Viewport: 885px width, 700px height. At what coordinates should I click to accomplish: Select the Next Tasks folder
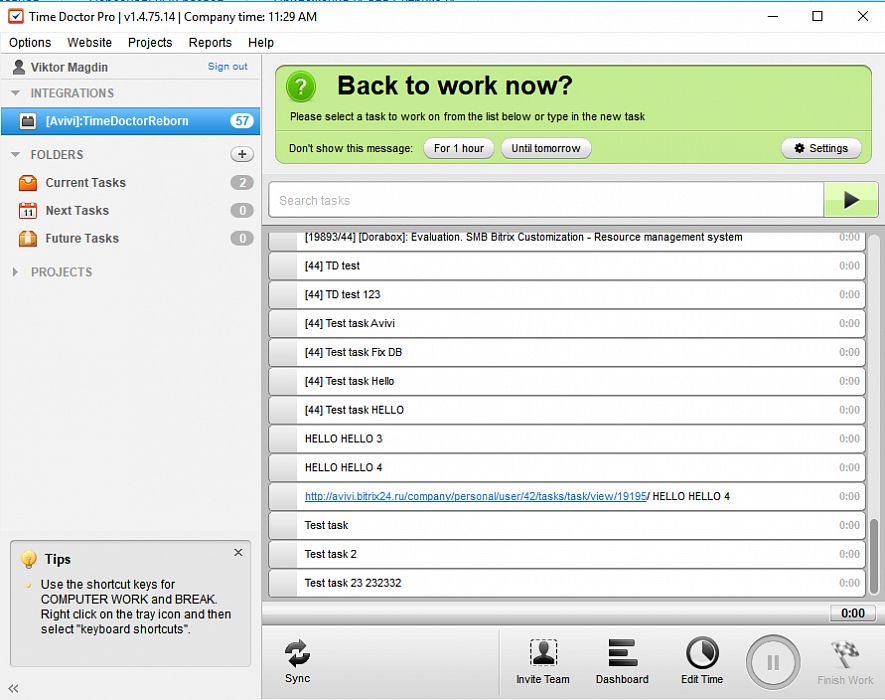coord(130,211)
